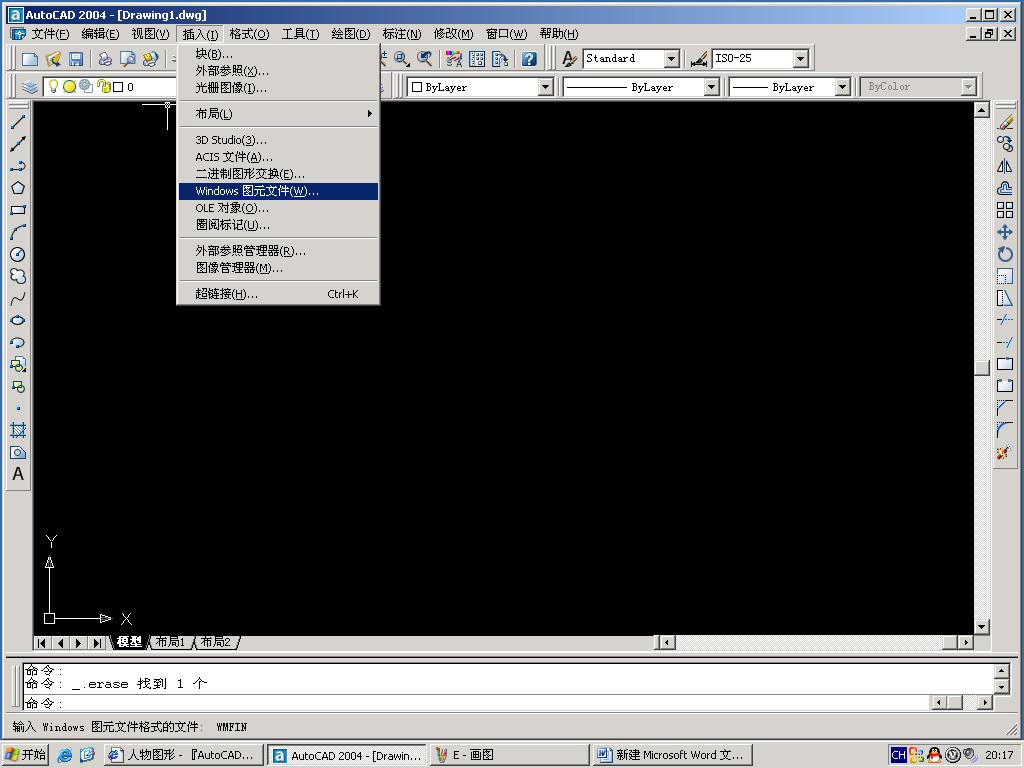The image size is (1024, 768).
Task: Click the New drawing icon
Action: [x=30, y=59]
